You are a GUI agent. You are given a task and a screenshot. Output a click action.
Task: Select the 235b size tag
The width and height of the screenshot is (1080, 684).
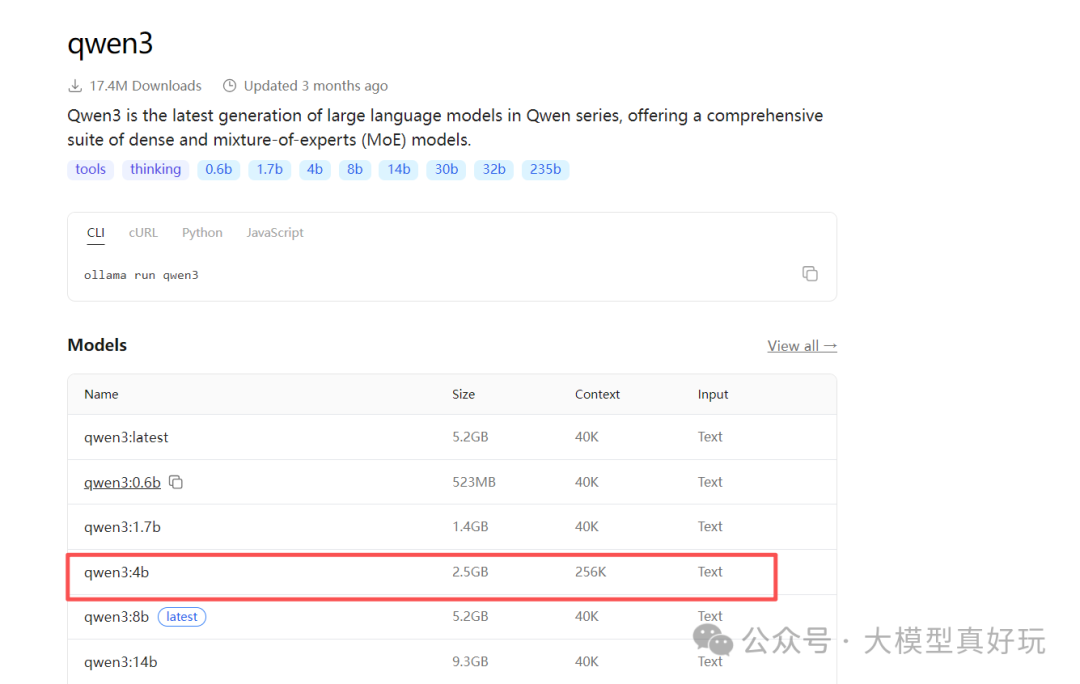pyautogui.click(x=546, y=169)
